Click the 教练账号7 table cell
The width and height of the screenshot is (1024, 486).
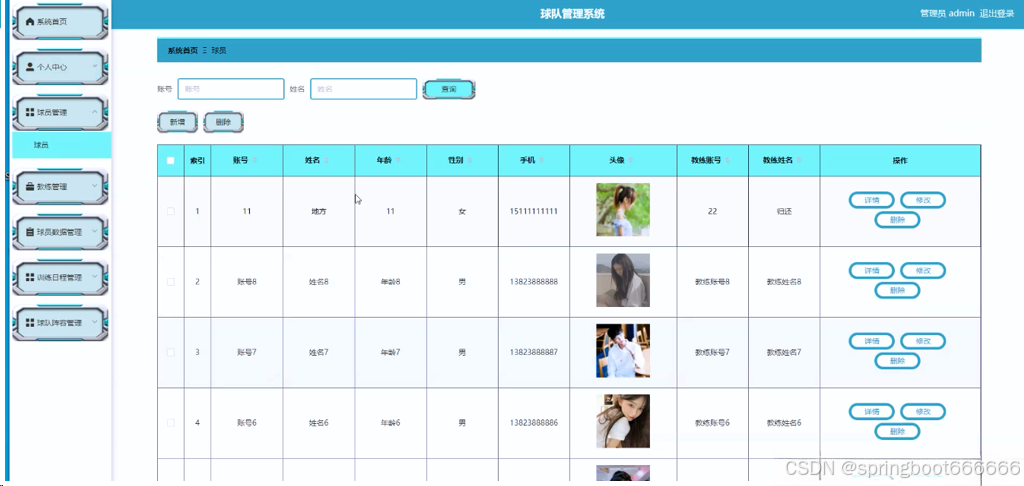click(712, 353)
